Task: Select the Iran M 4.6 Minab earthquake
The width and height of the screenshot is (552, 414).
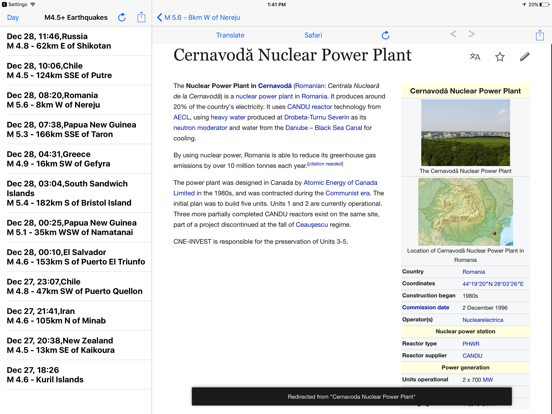Action: 76,316
